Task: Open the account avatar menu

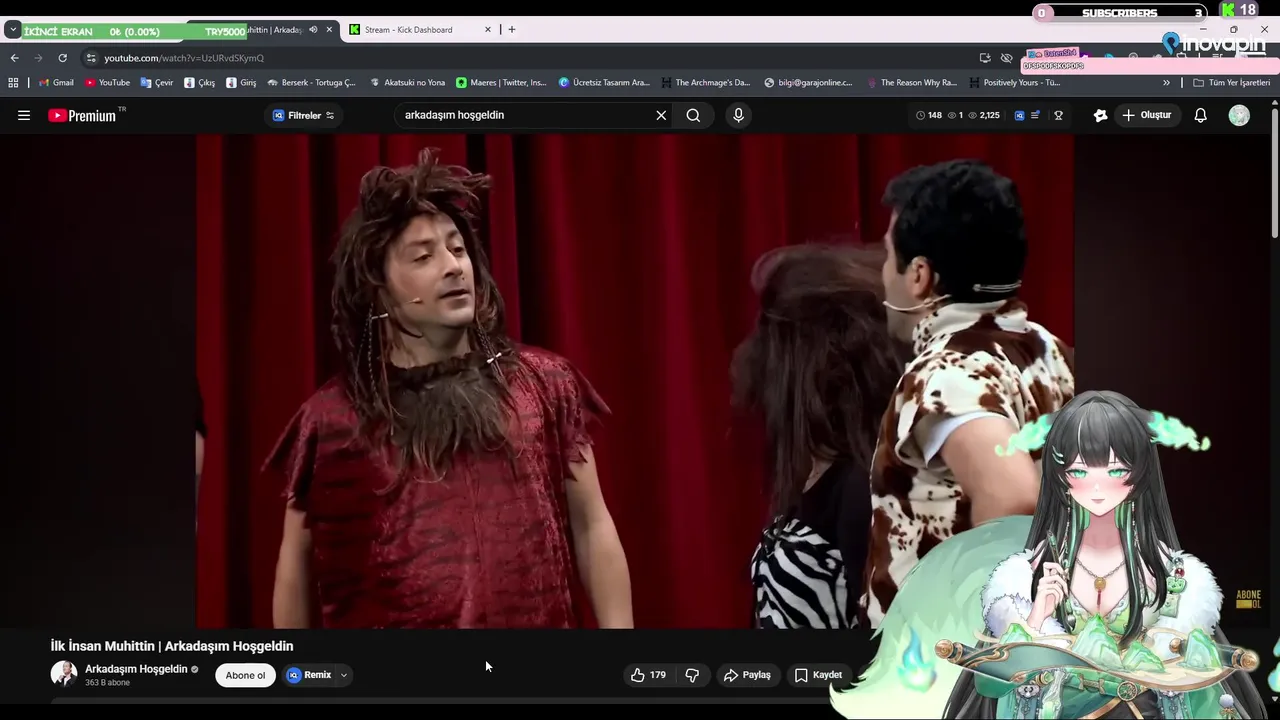Action: coord(1239,115)
